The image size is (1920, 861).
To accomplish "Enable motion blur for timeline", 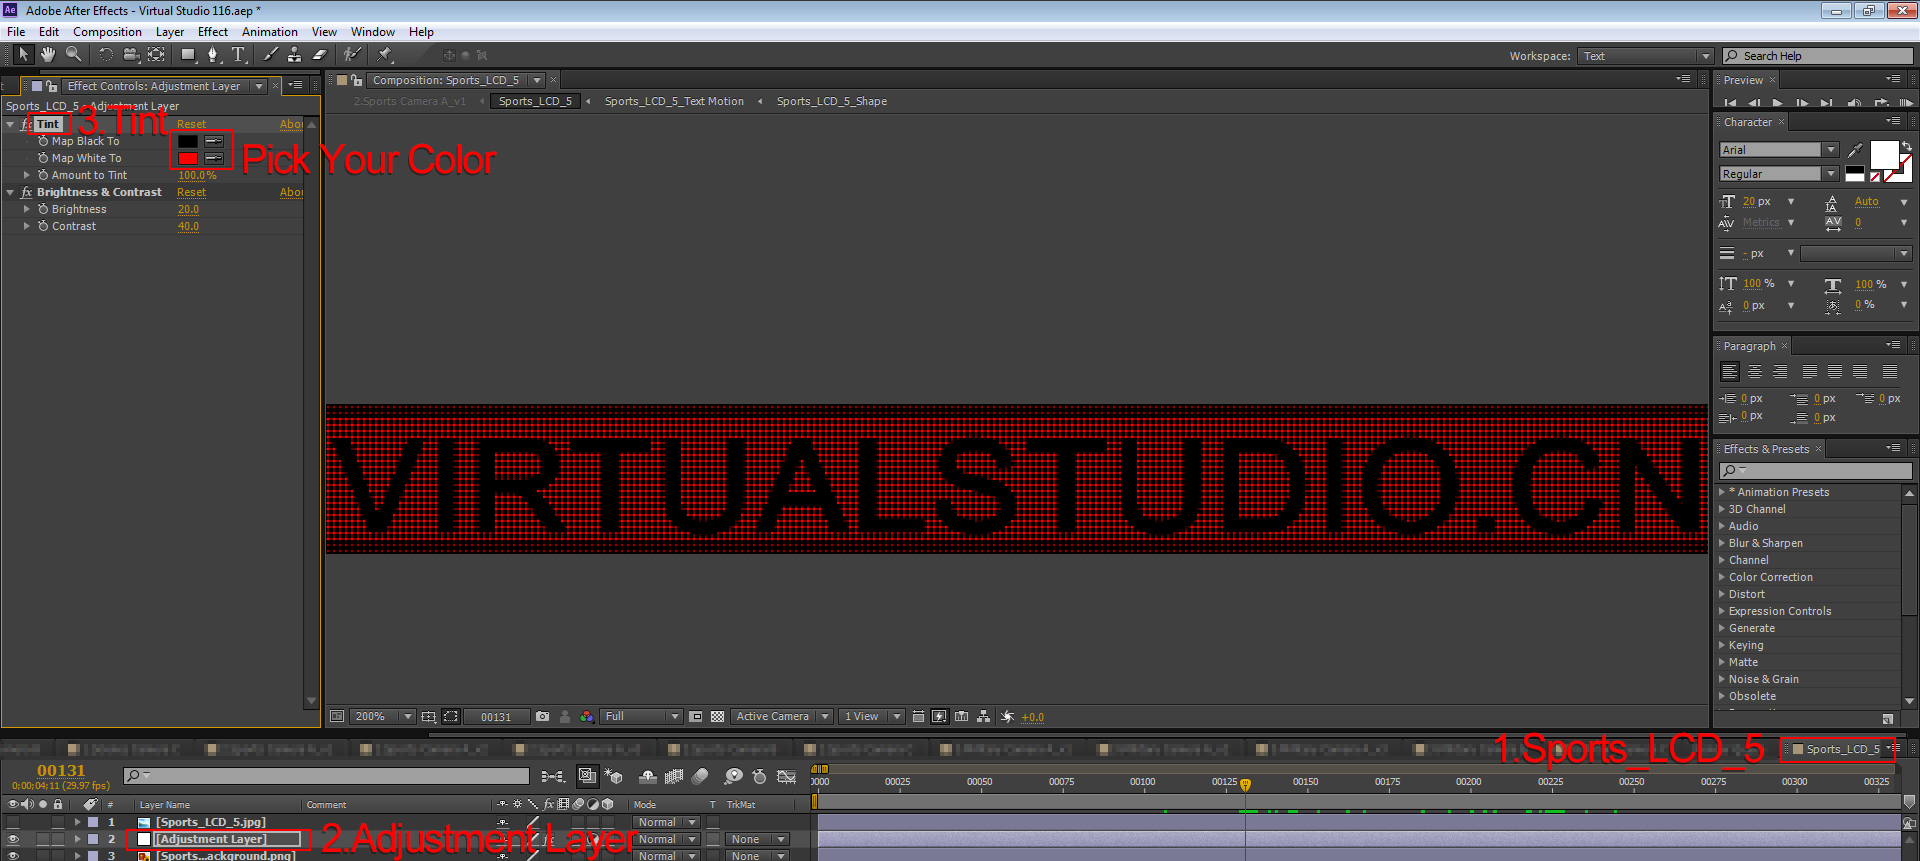I will coord(700,776).
